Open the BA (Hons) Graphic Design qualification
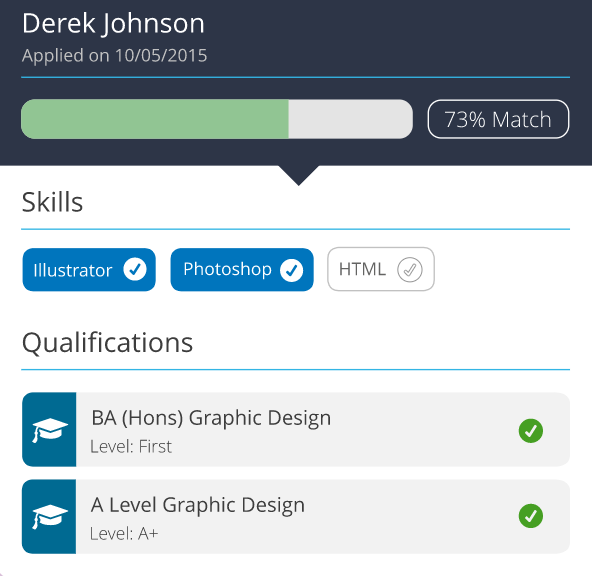592x576 pixels. [296, 430]
